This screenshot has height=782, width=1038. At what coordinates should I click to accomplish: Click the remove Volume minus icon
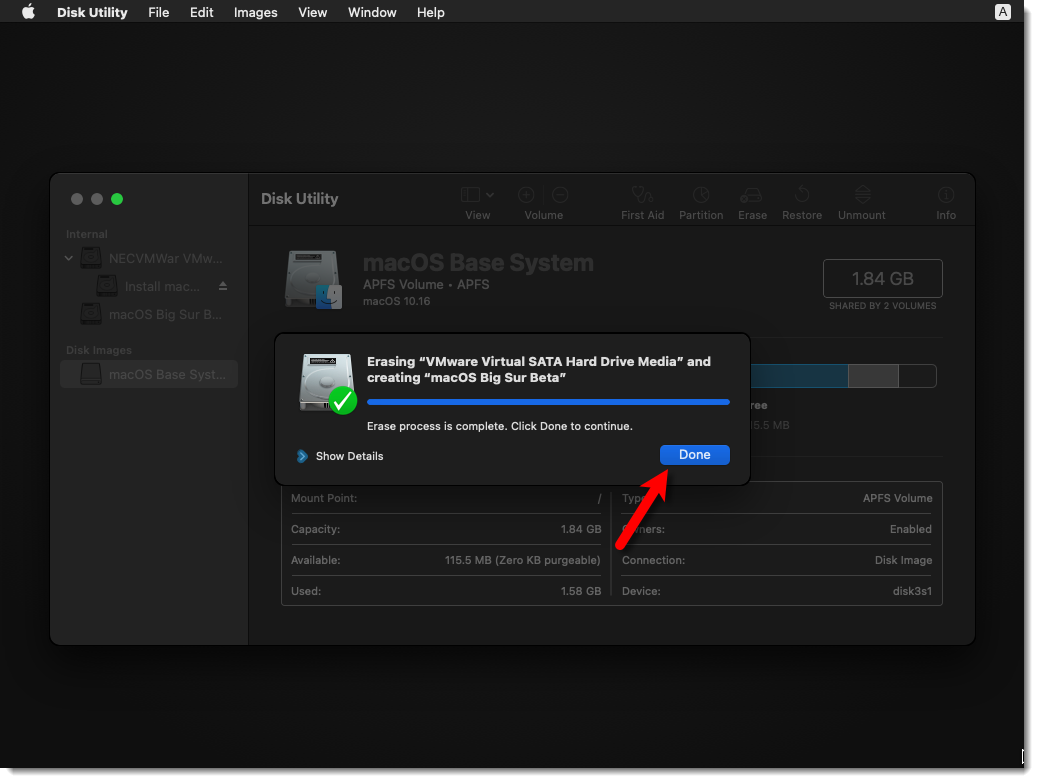tap(560, 195)
